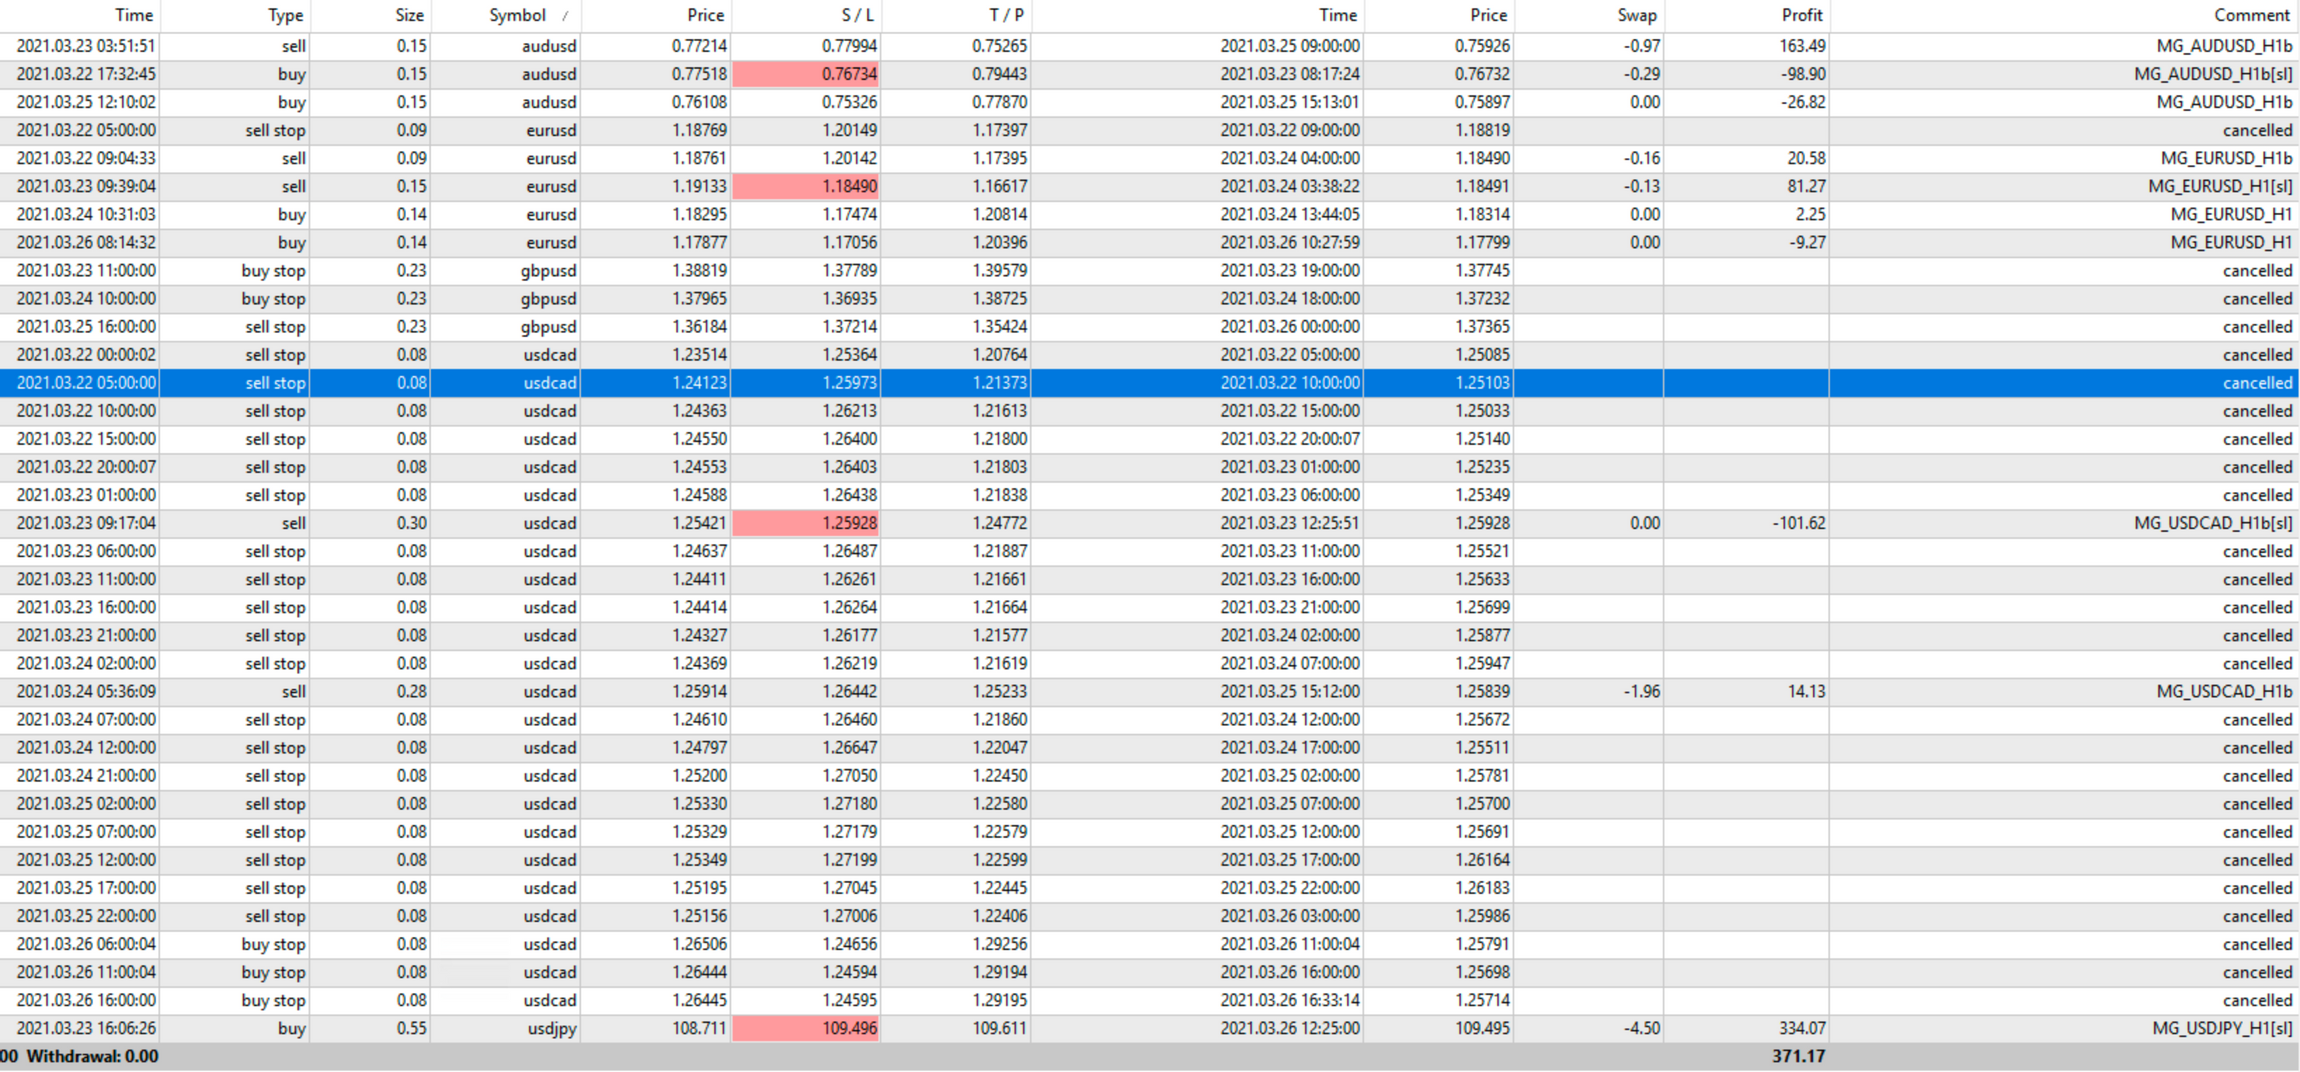The height and width of the screenshot is (1072, 2300).
Task: Click the swap value -0.97
Action: (x=1642, y=46)
